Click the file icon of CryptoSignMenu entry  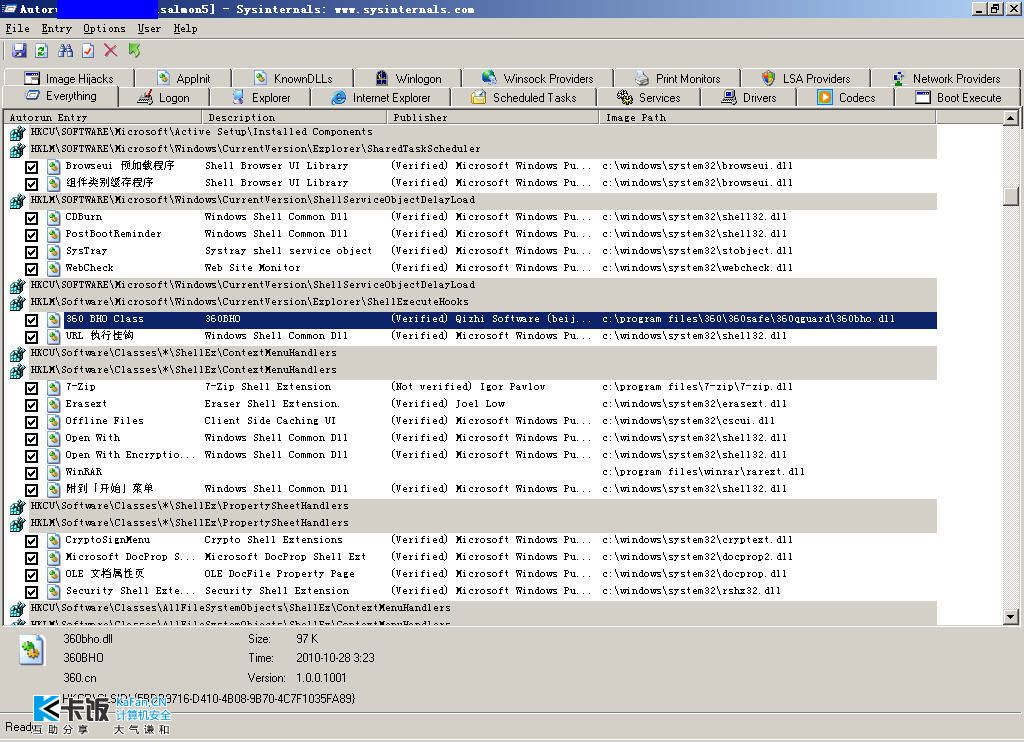coord(54,540)
